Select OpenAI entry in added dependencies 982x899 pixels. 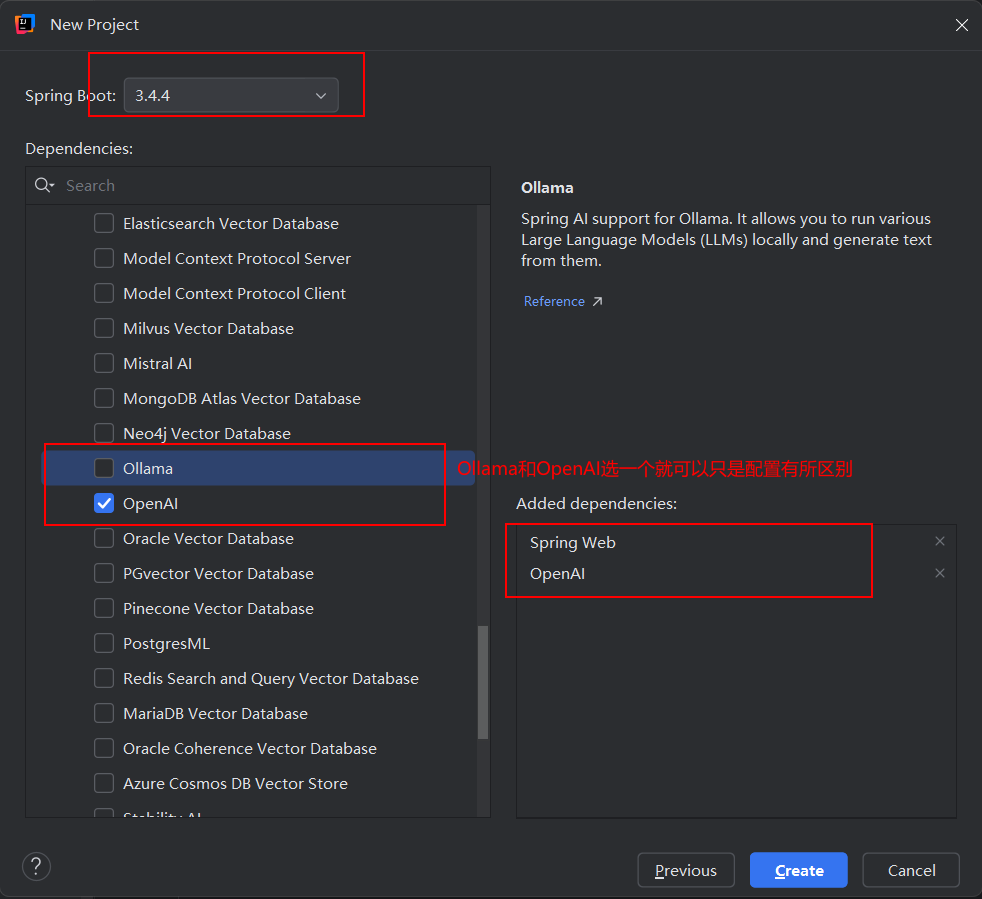pyautogui.click(x=557, y=574)
